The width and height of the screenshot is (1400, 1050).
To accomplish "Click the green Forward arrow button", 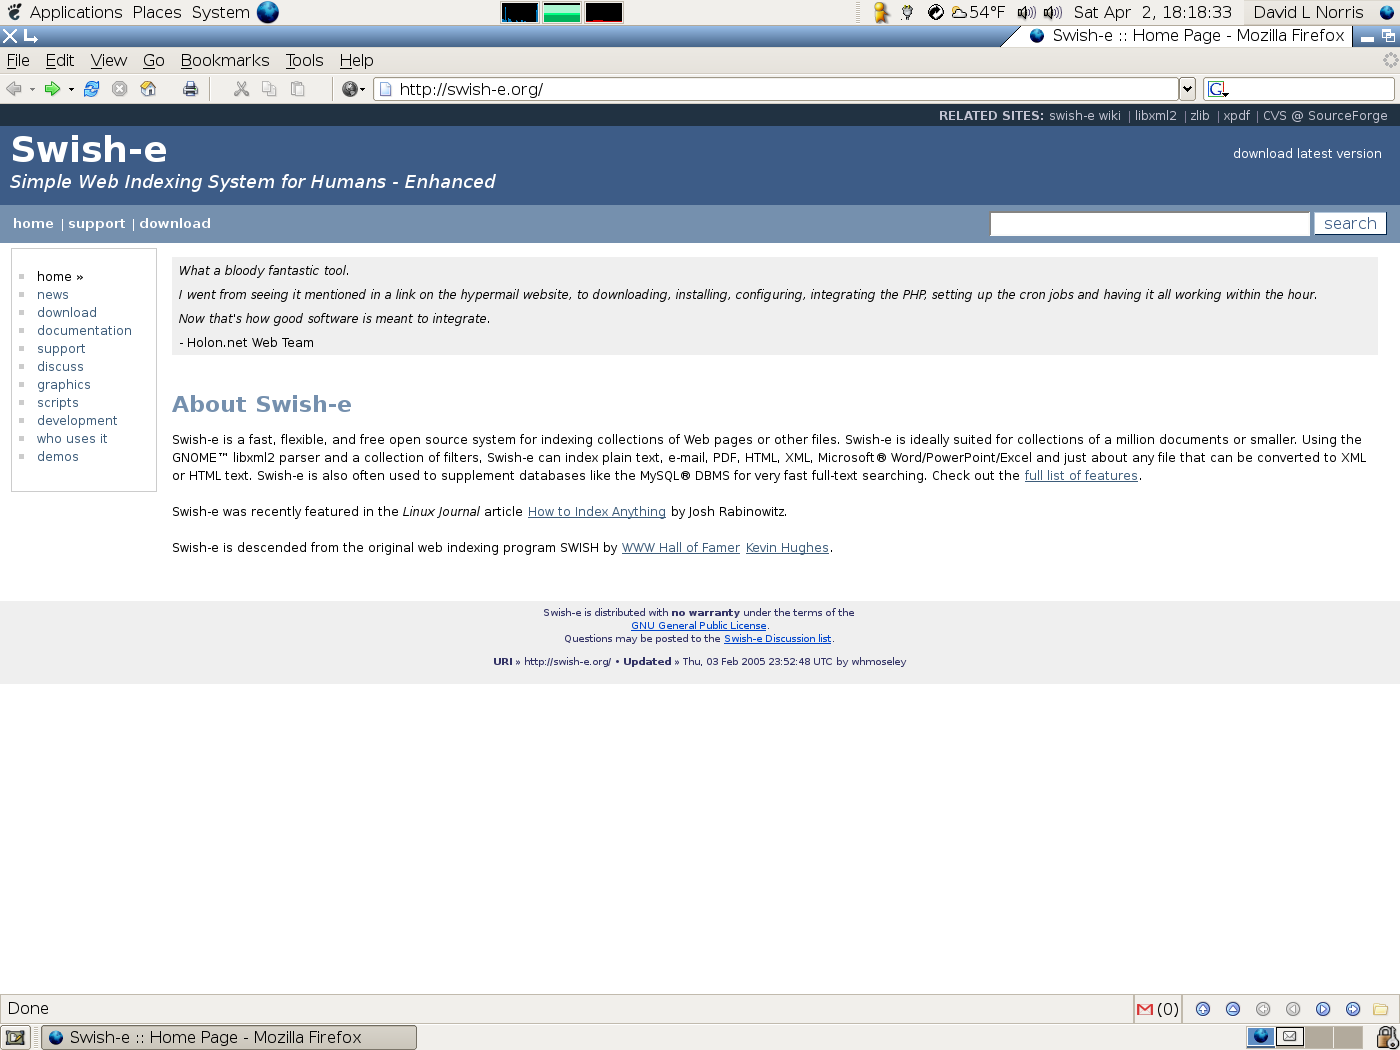I will click(x=52, y=89).
